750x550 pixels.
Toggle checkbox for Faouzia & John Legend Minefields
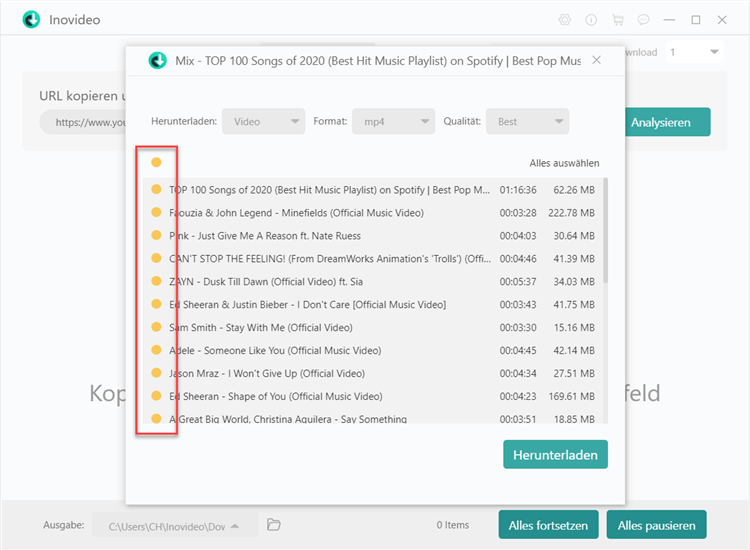point(156,212)
